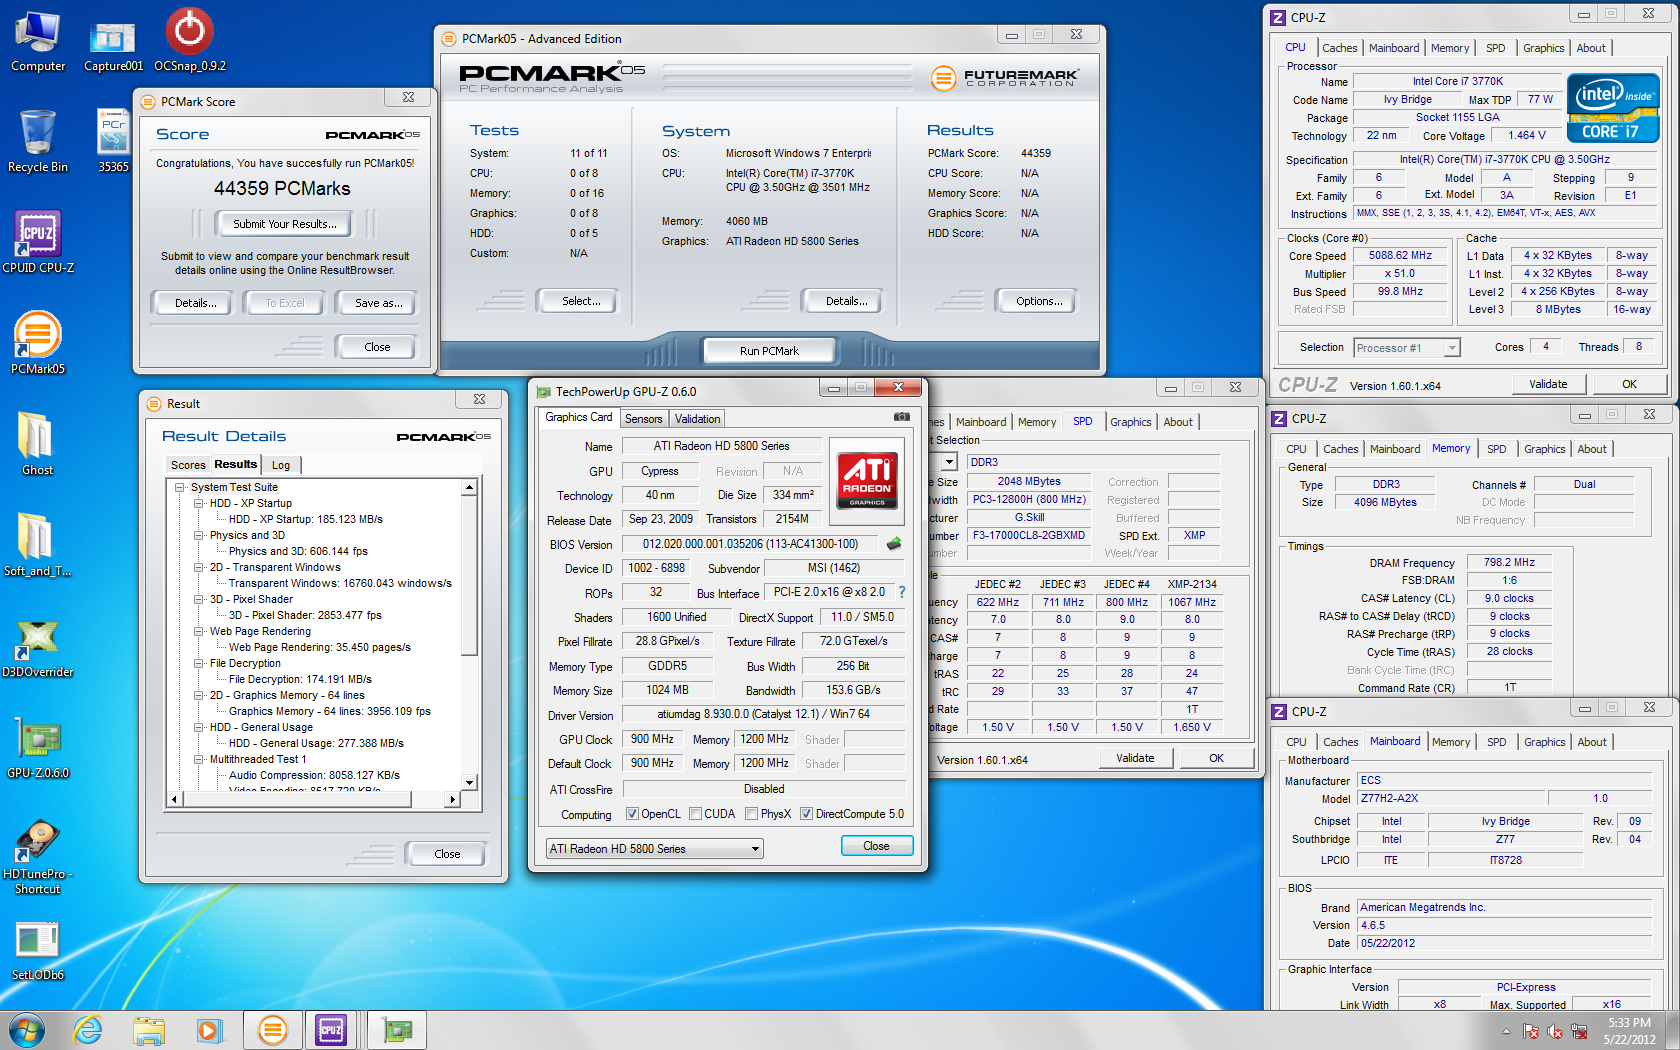This screenshot has height=1050, width=1680.
Task: Switch to PCMark05 taskbar button
Action: (x=273, y=1030)
